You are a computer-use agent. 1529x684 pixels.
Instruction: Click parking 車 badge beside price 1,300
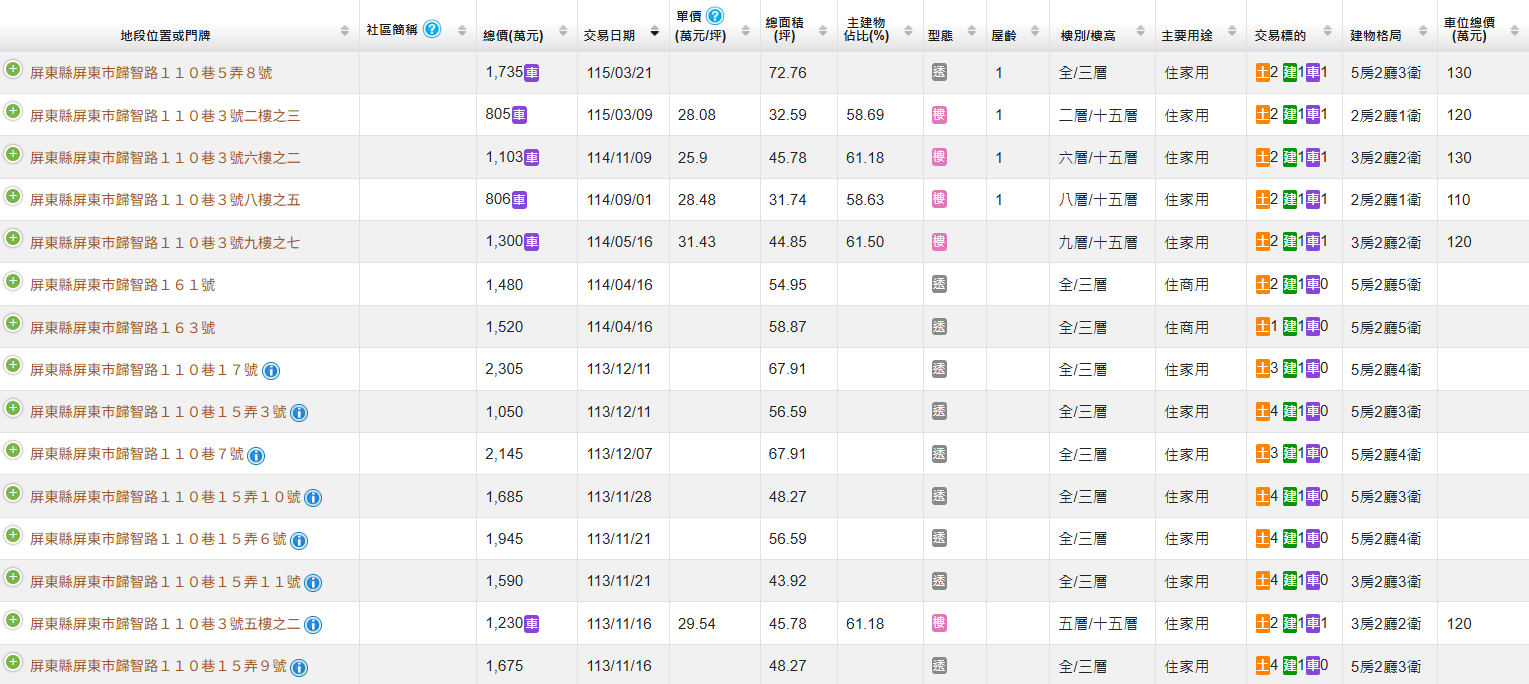532,241
